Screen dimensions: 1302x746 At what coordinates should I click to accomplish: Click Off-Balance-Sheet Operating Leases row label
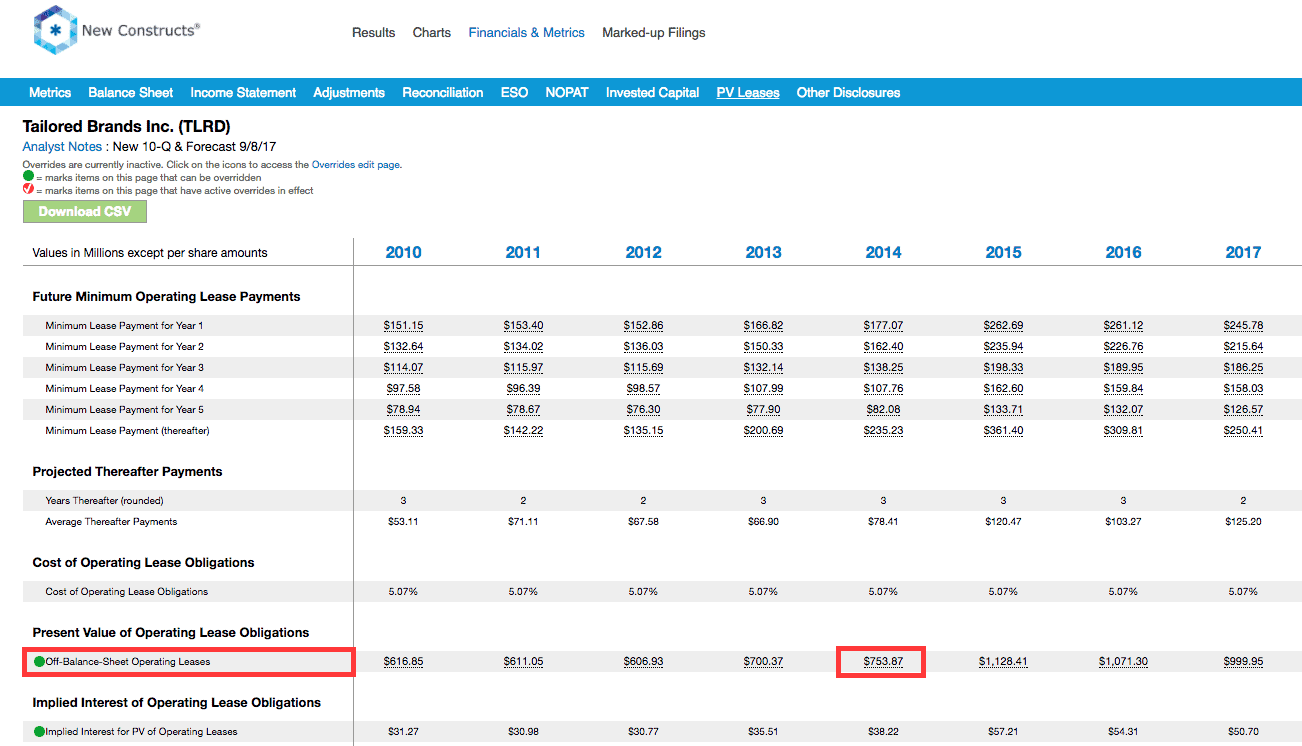pos(128,662)
